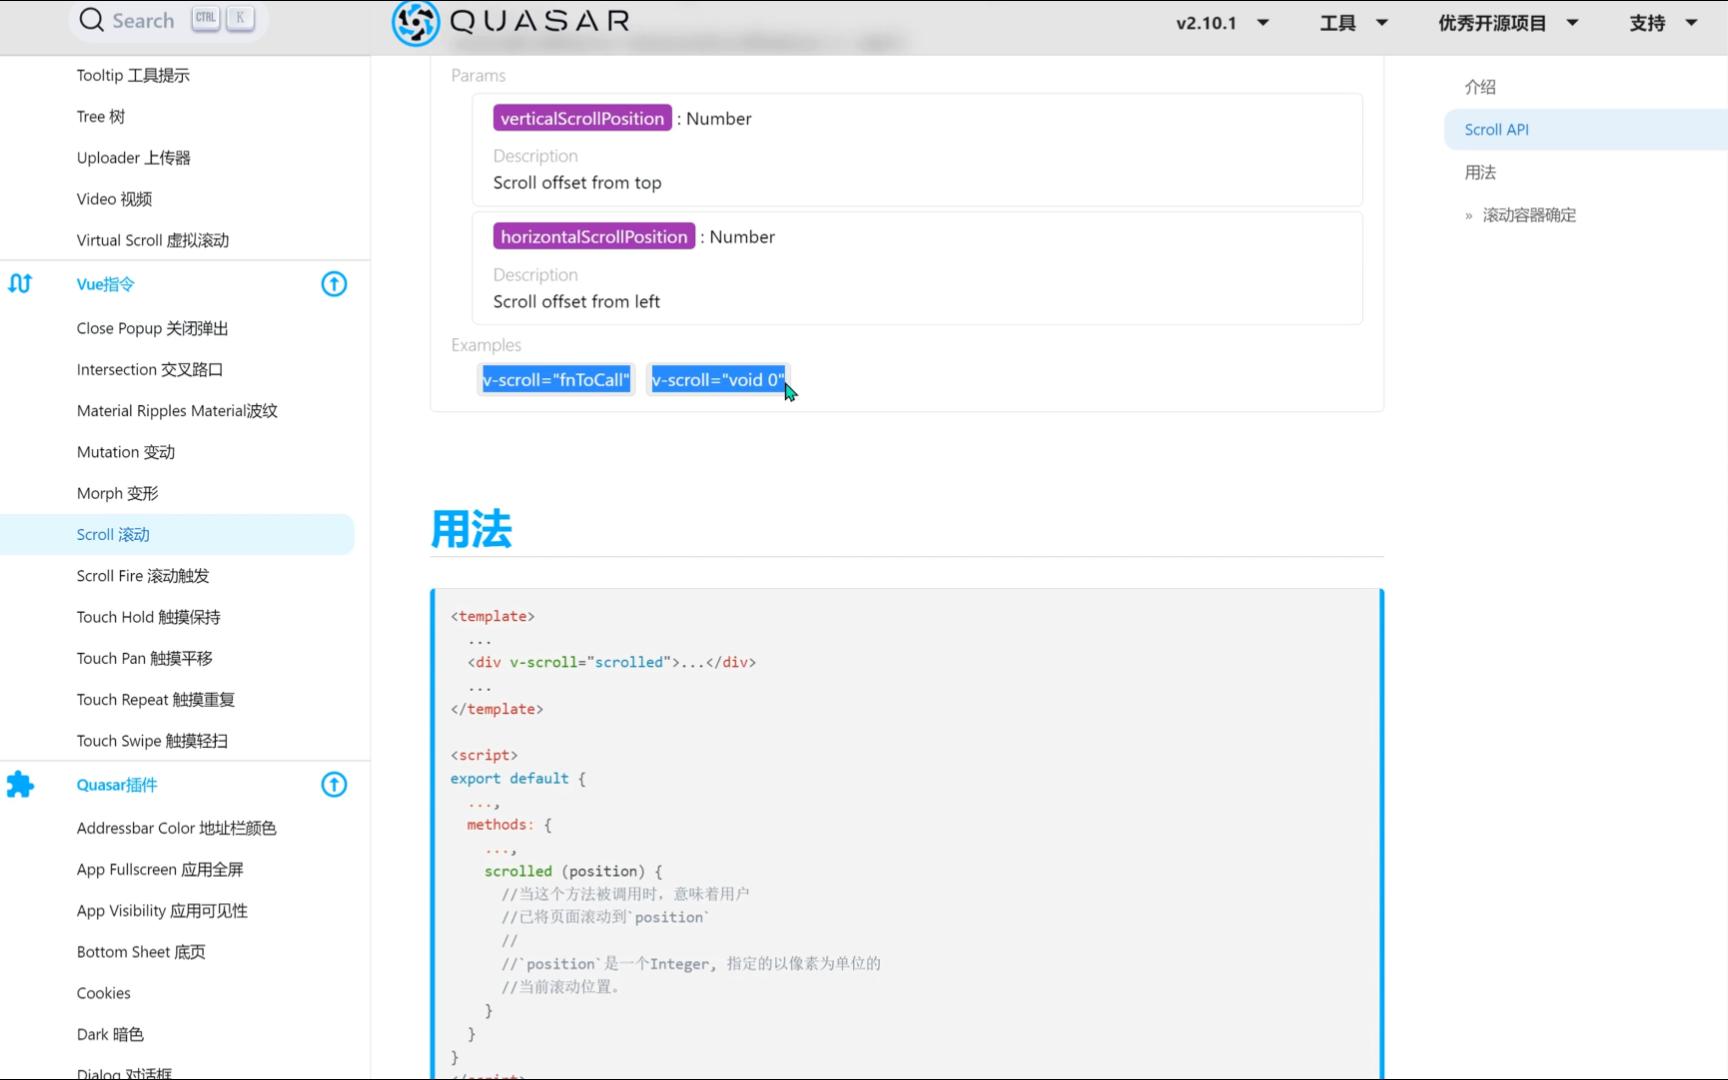Open the 工具 dropdown menu
The width and height of the screenshot is (1728, 1080).
tap(1353, 22)
